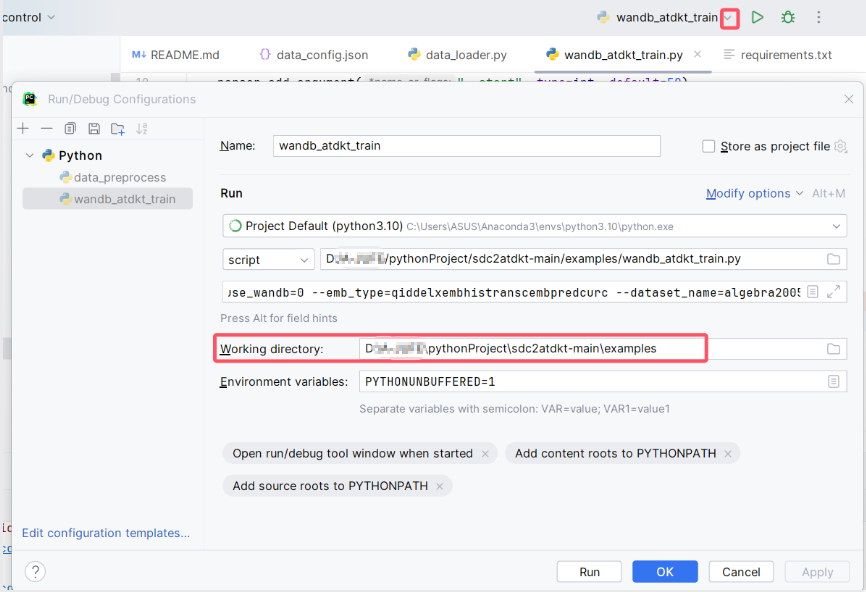
Task: Create a new configuration folder
Action: 118,129
